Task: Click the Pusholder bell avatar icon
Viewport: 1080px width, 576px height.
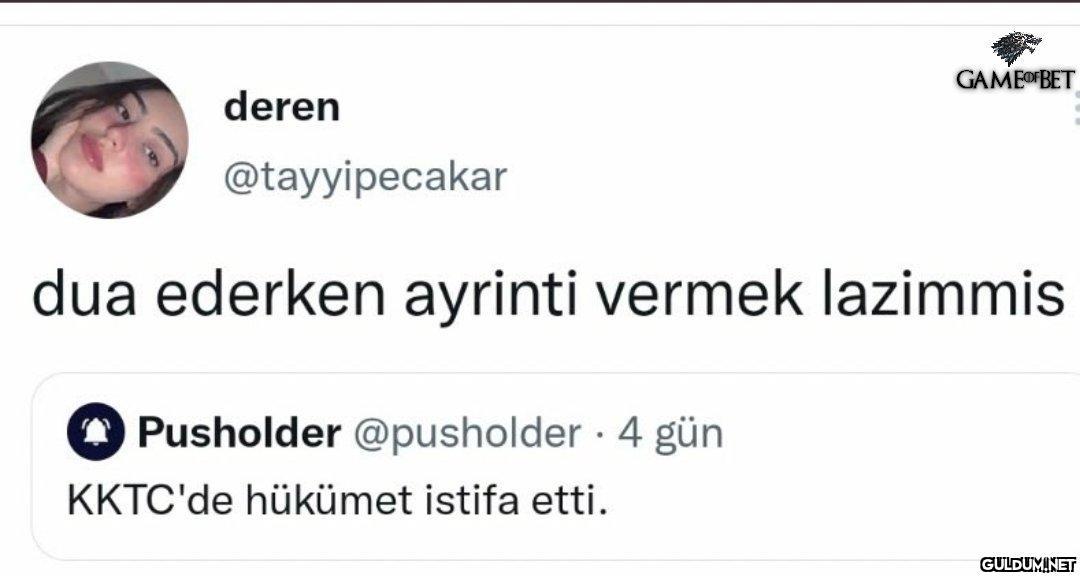Action: (96, 431)
